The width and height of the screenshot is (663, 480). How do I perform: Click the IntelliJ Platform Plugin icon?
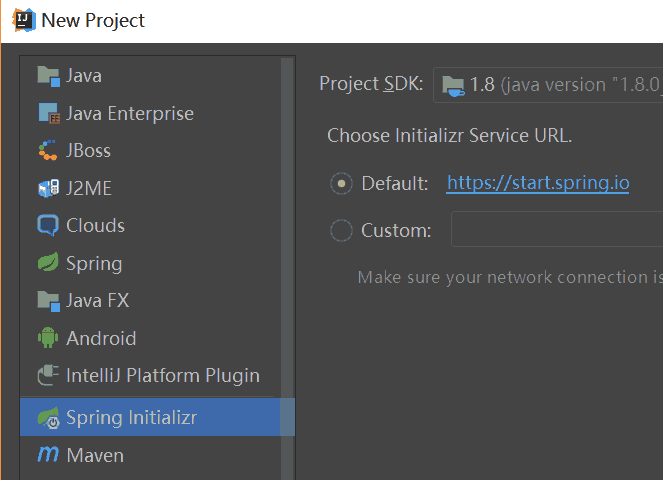click(48, 376)
